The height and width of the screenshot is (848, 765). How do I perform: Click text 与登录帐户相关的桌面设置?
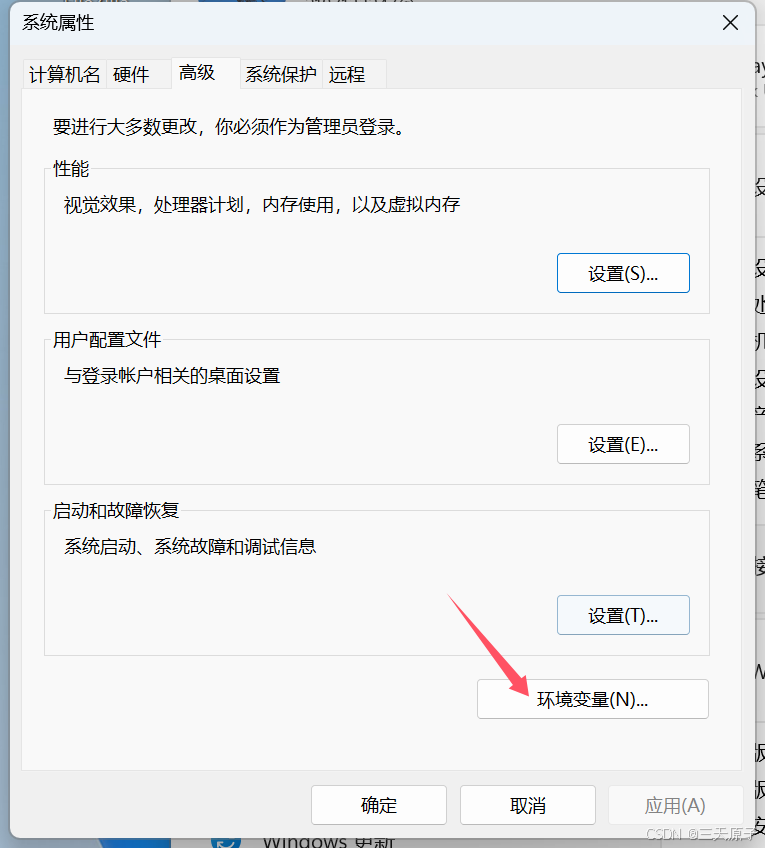(172, 376)
